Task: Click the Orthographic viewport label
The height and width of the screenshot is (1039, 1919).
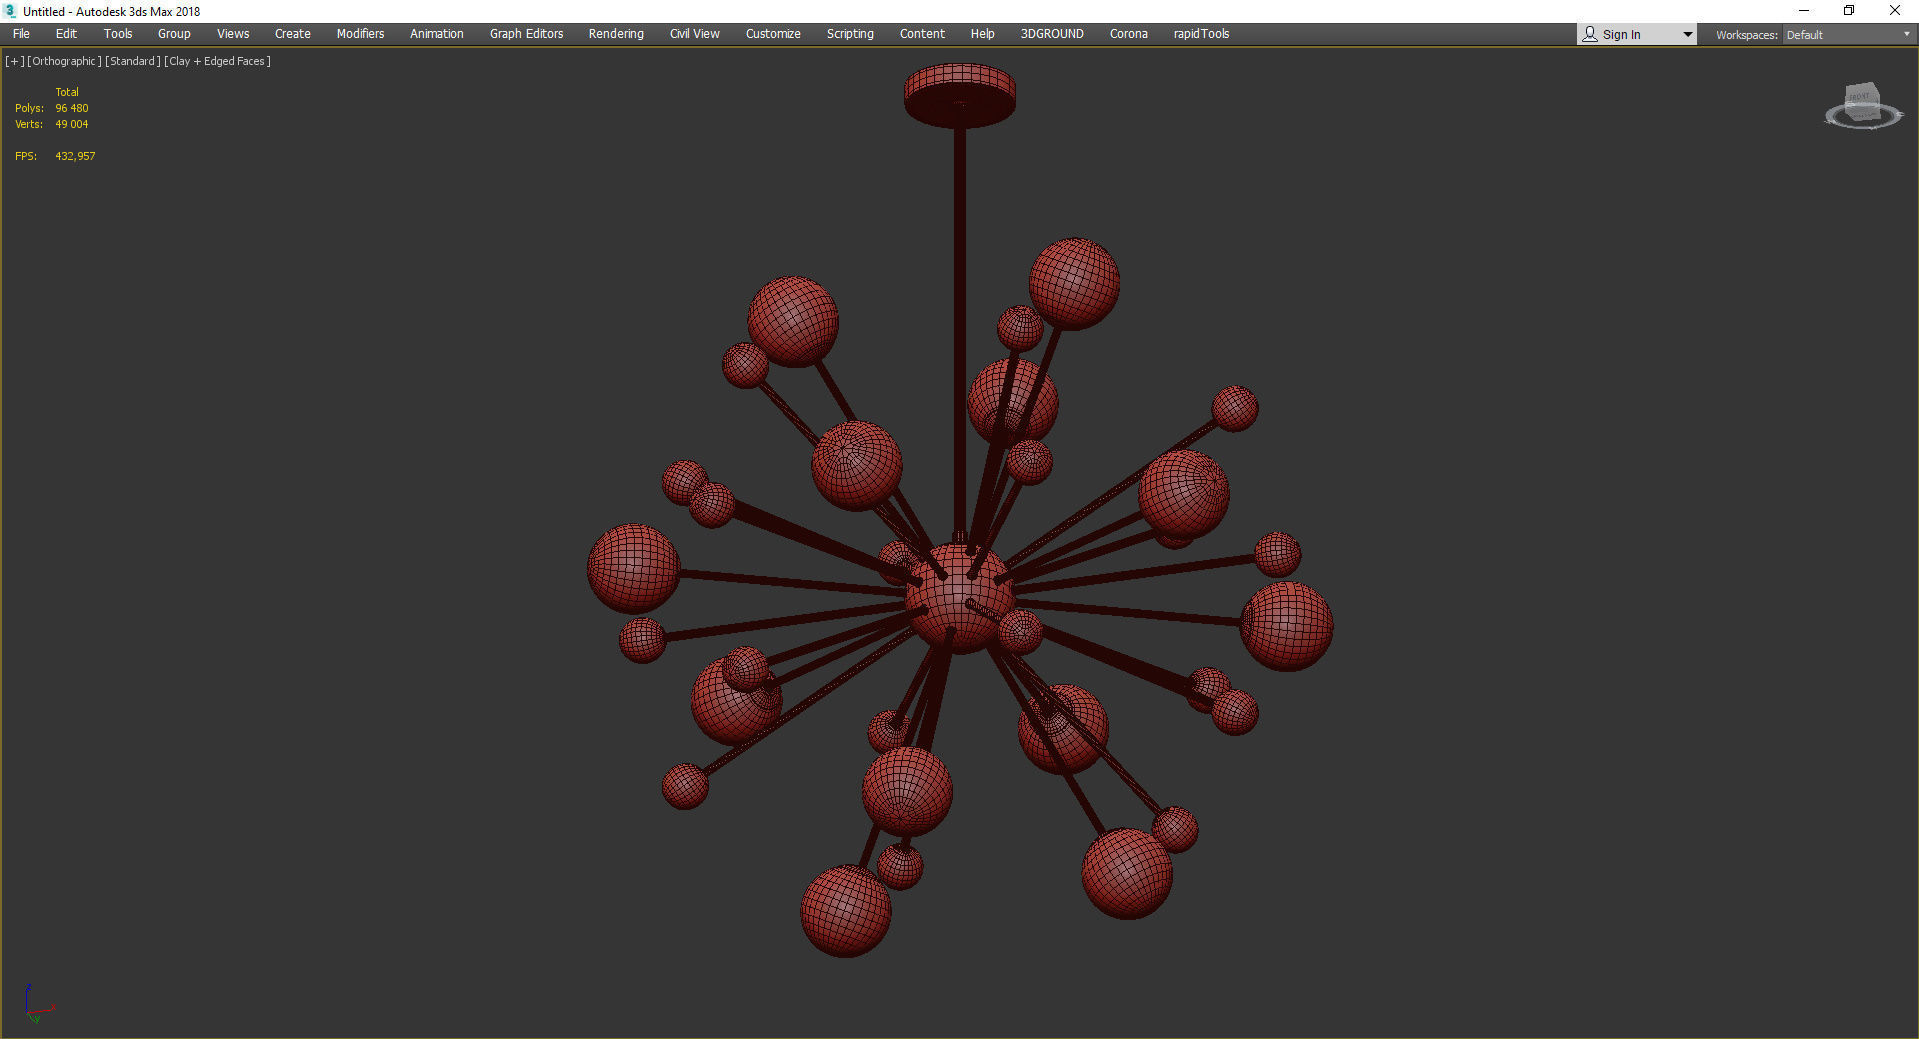Action: pyautogui.click(x=64, y=61)
